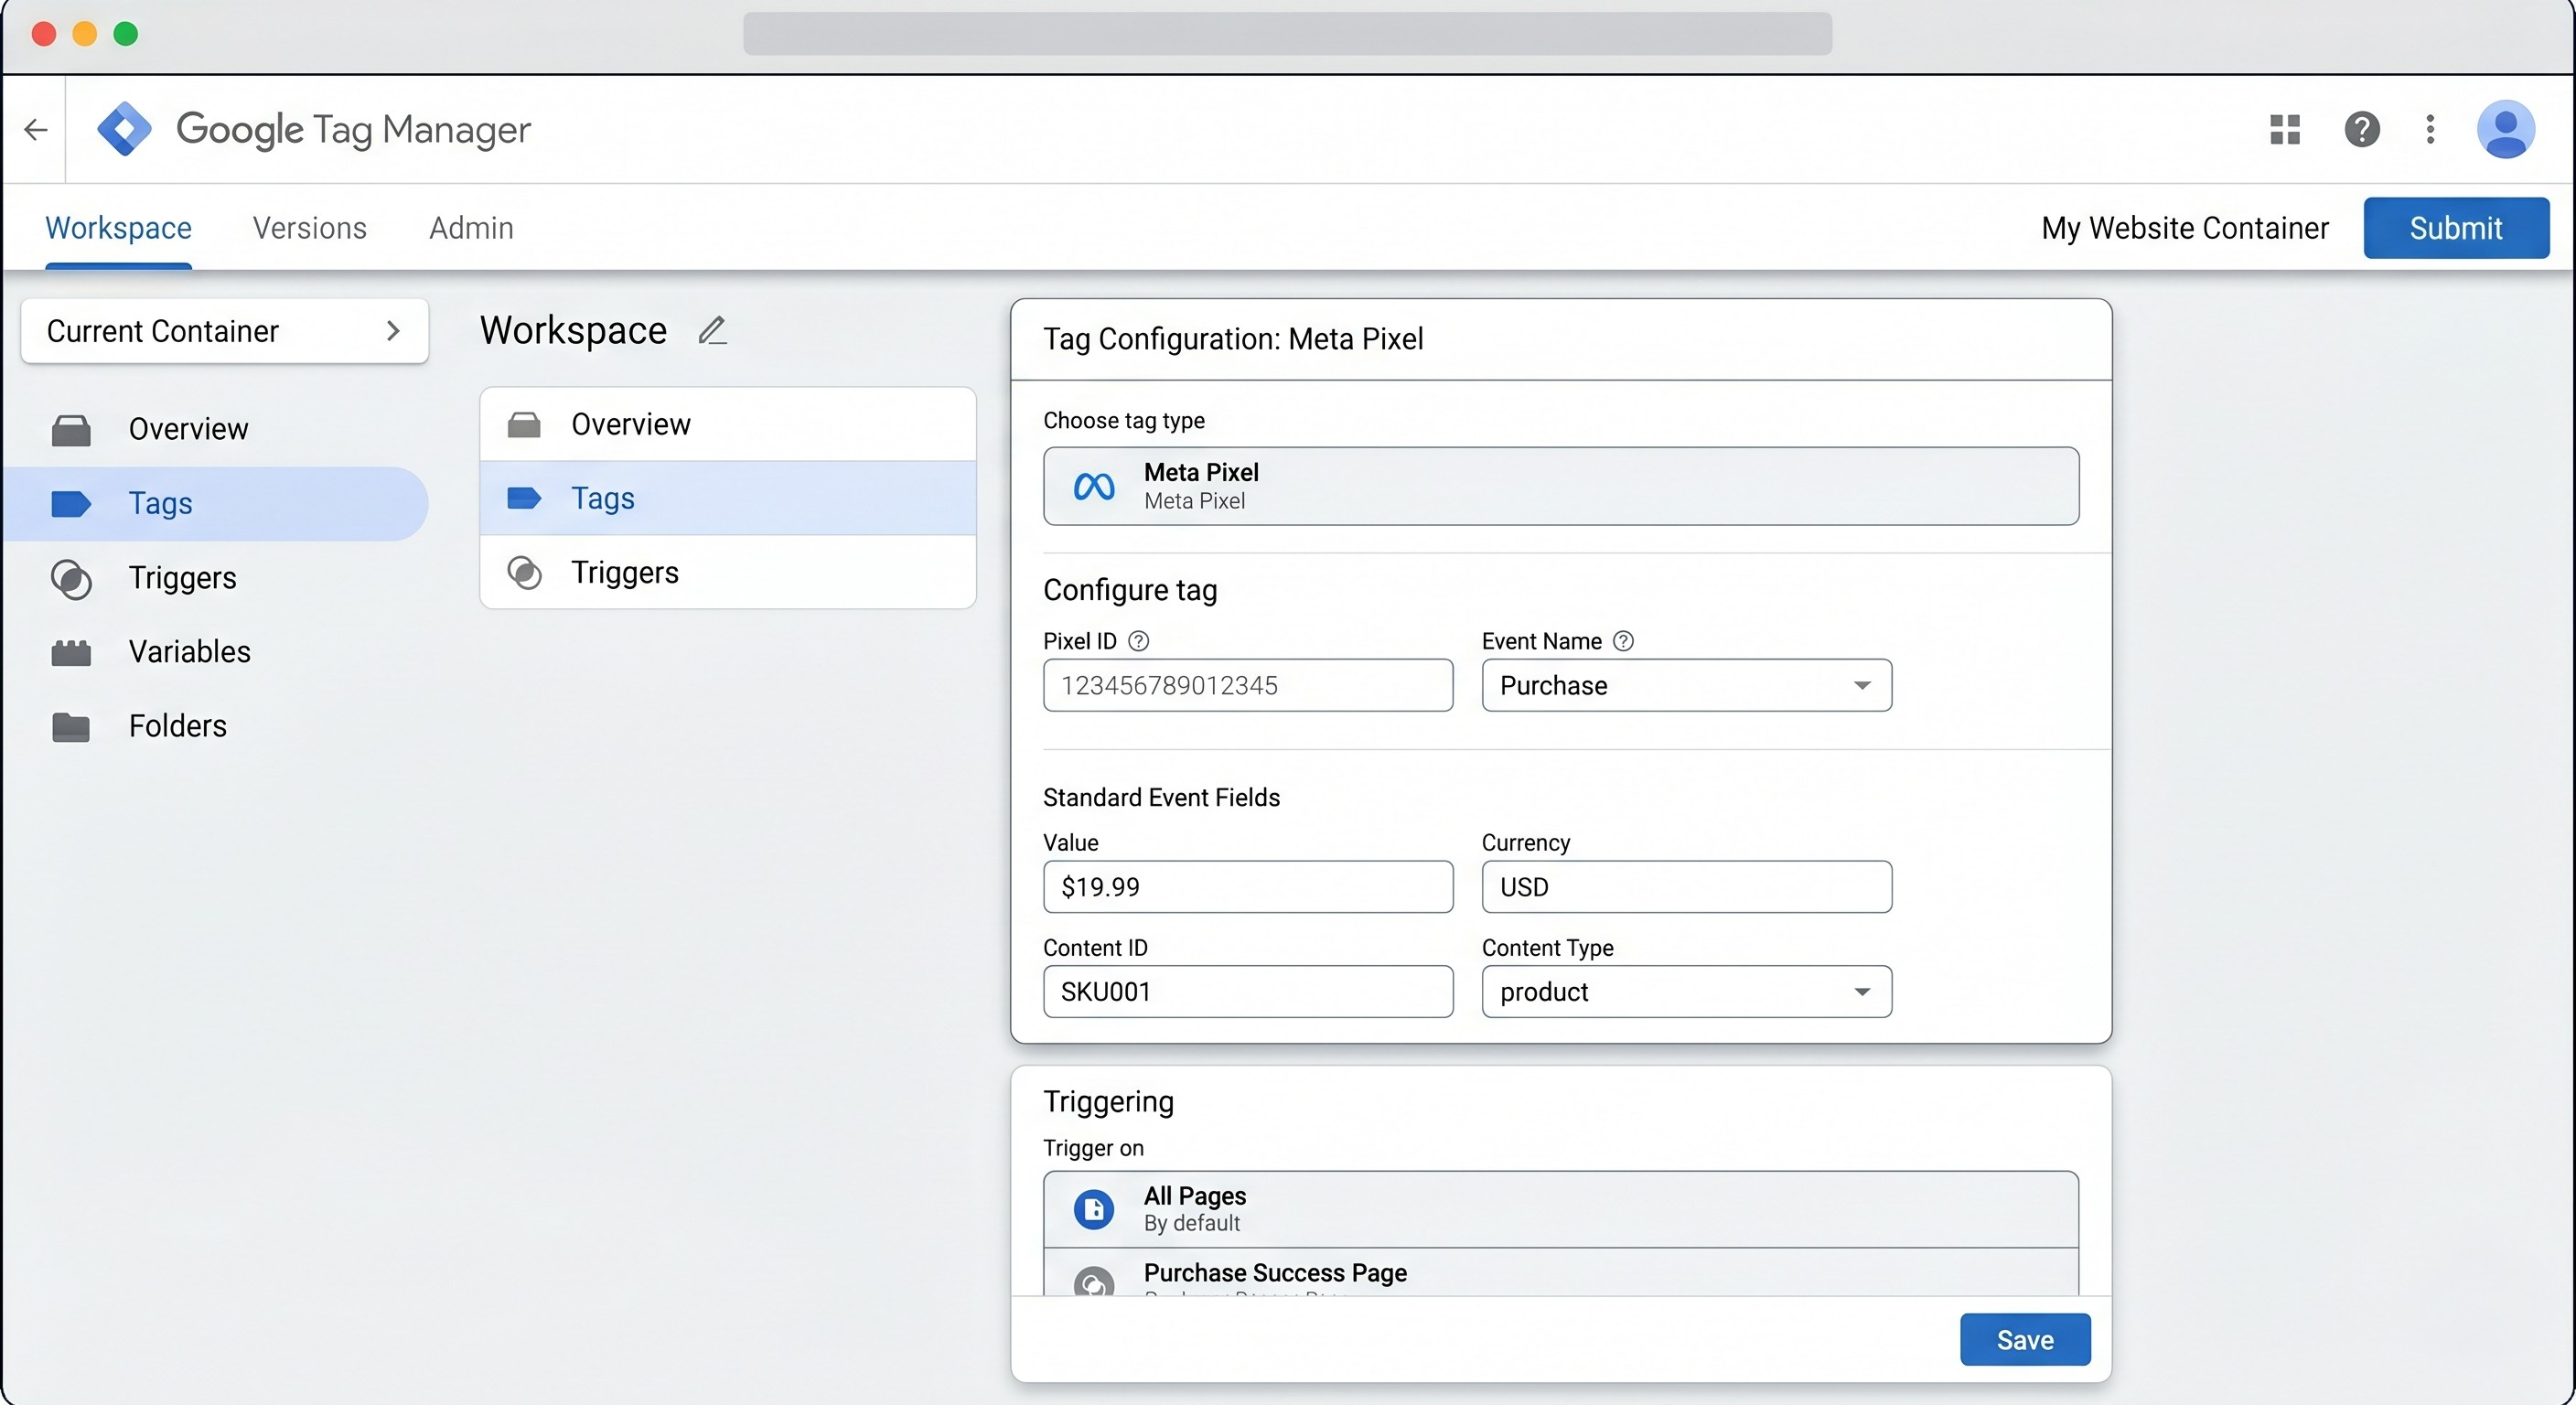
Task: Open the Google apps grid icon
Action: point(2285,129)
